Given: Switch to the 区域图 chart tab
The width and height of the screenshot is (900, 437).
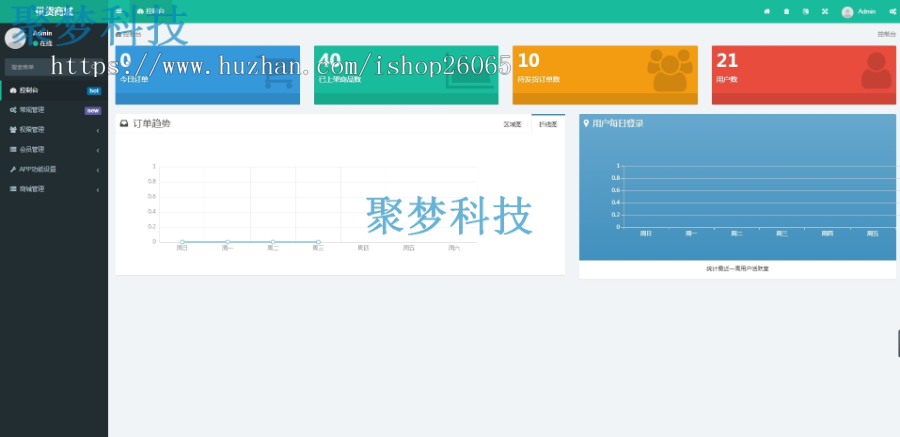Looking at the screenshot, I should [x=513, y=124].
